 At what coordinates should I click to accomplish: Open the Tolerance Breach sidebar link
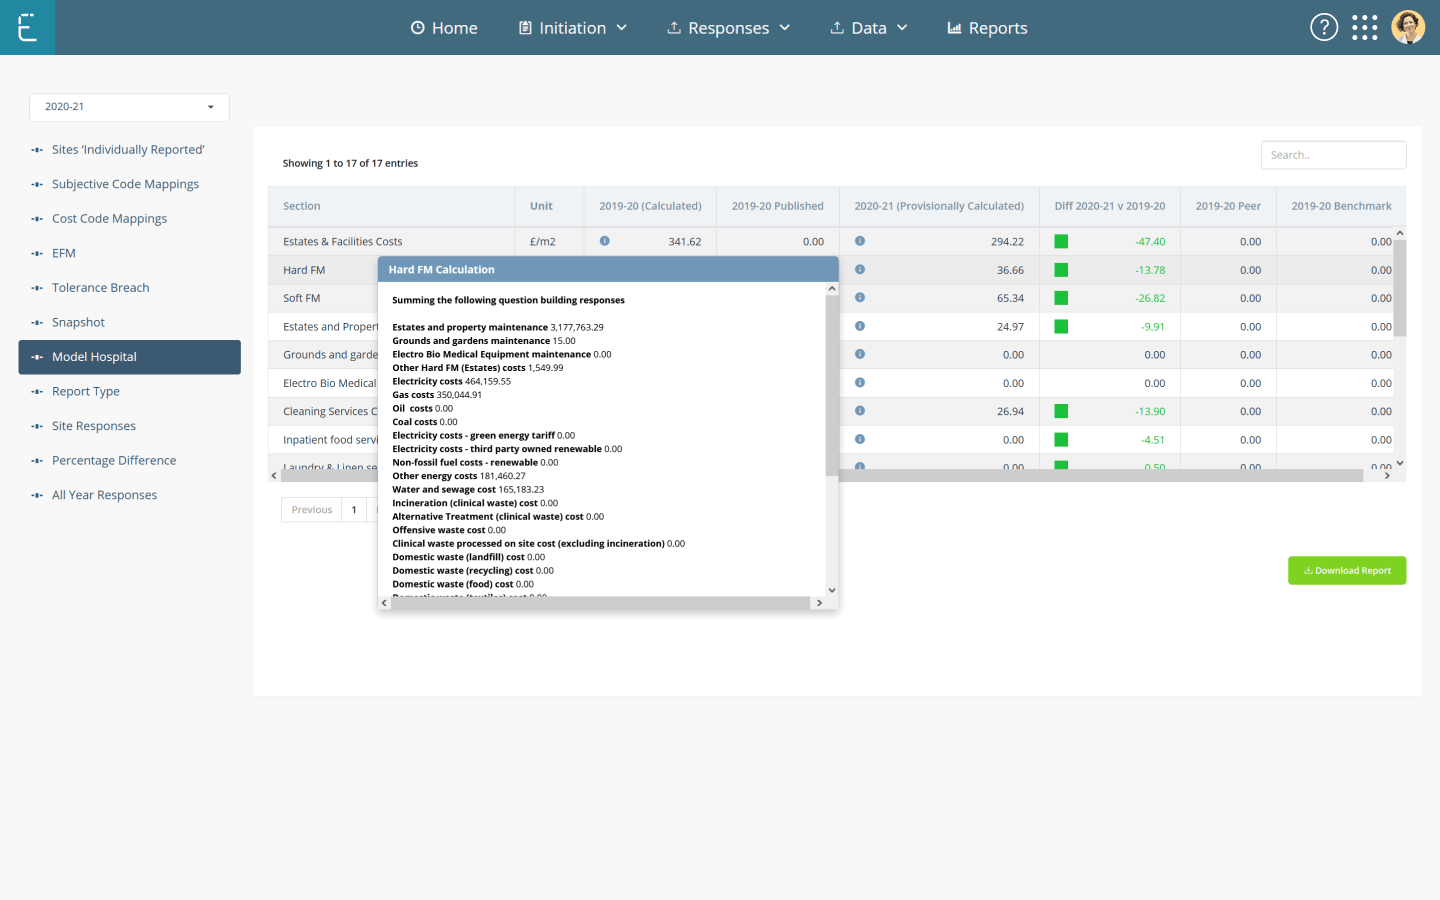pos(100,288)
